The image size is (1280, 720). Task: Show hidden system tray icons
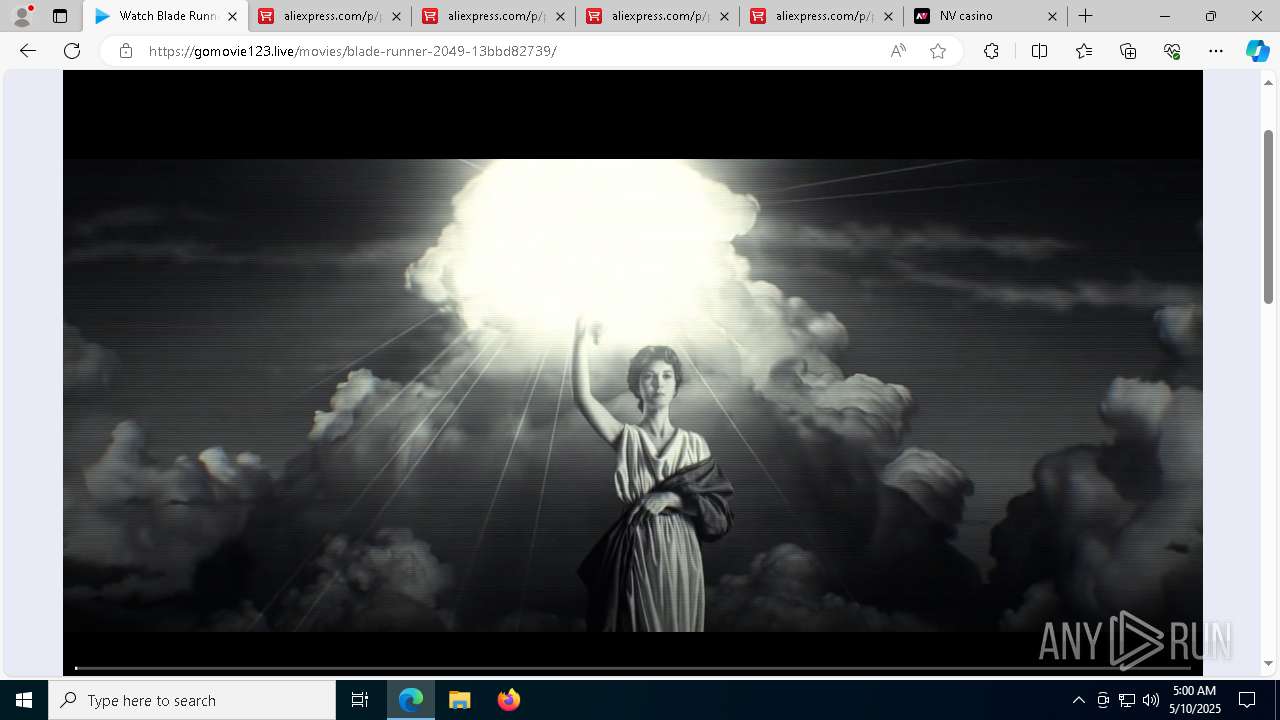tap(1078, 700)
